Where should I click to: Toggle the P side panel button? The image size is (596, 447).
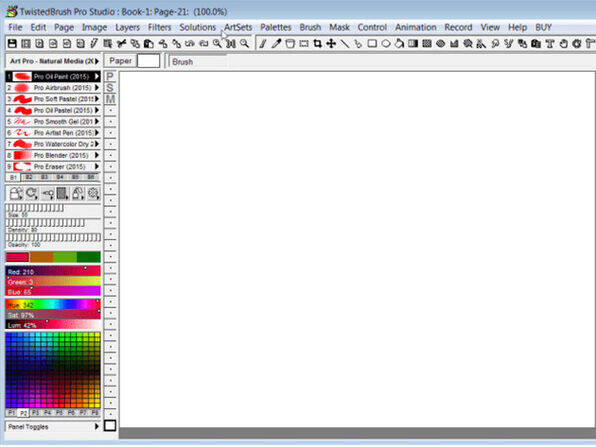110,76
